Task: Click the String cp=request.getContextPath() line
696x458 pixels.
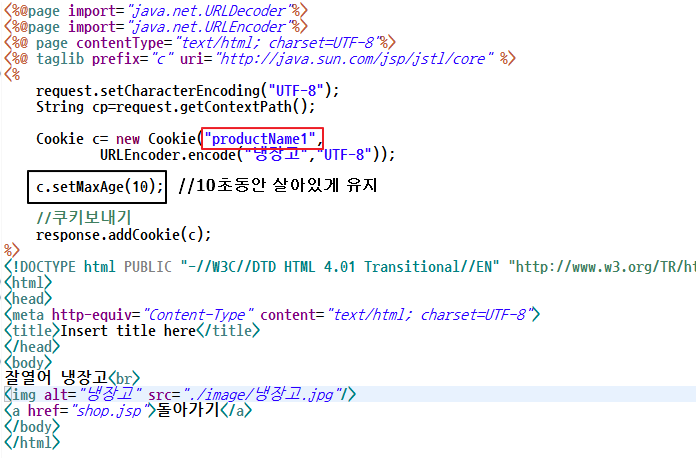Action: click(x=175, y=107)
